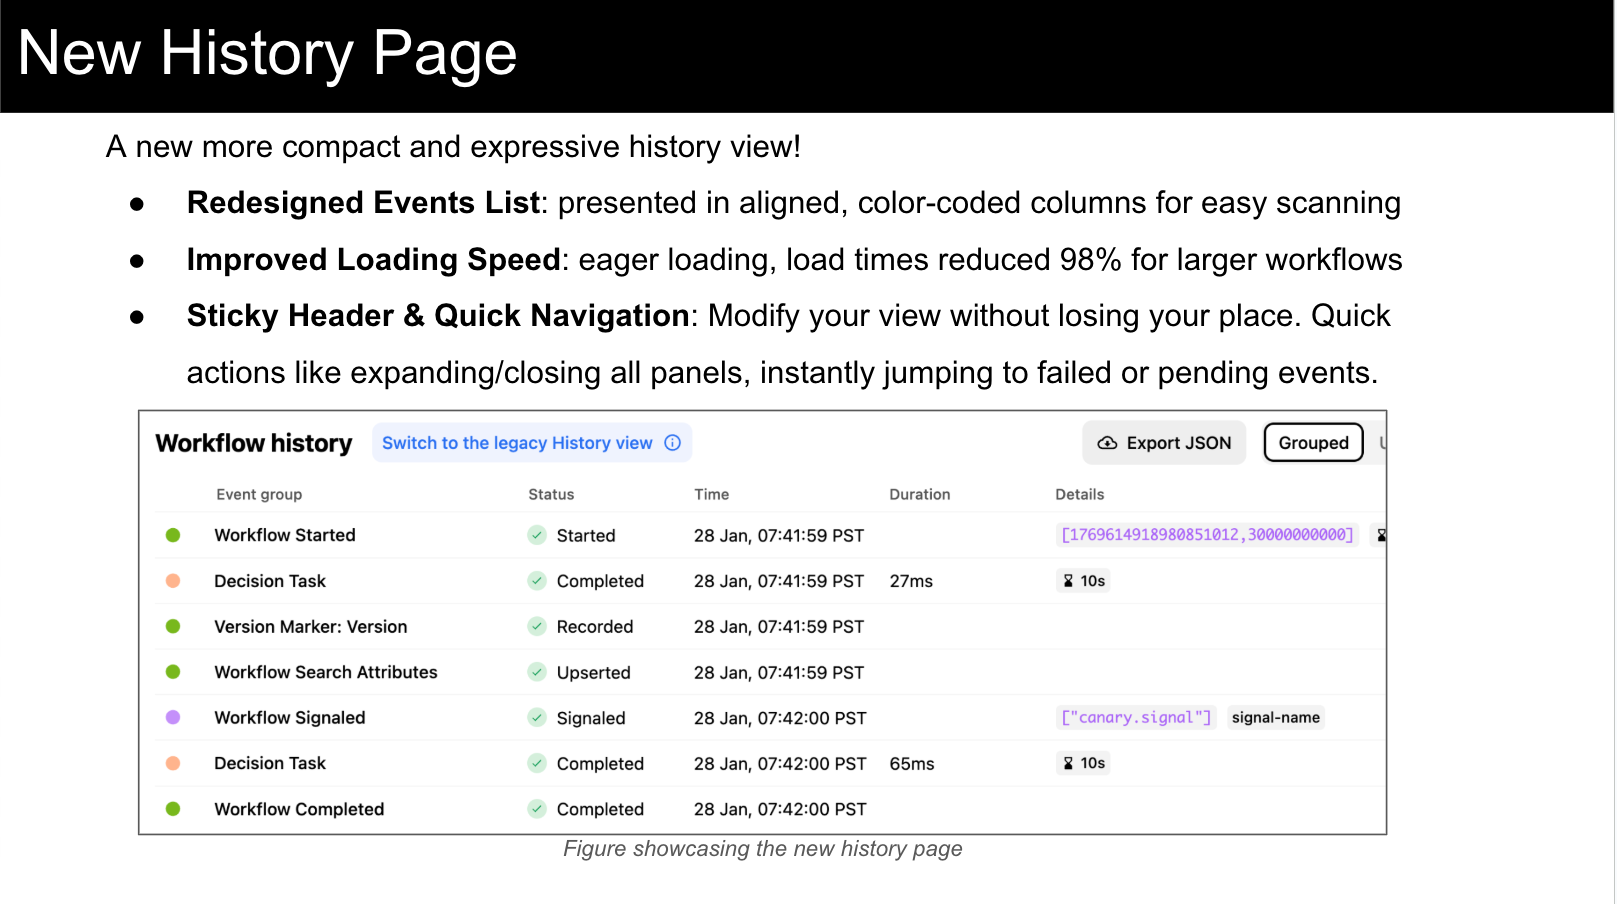1617x904 pixels.
Task: Click the Event group column header
Action: pos(259,494)
